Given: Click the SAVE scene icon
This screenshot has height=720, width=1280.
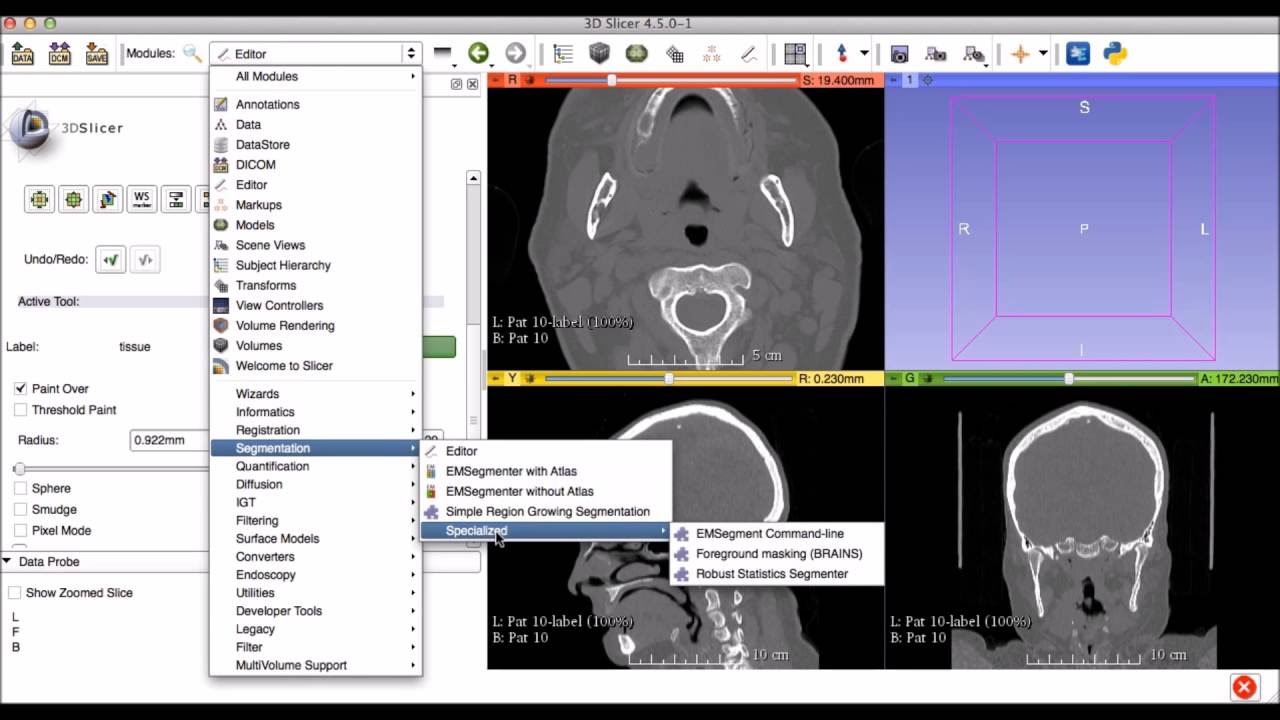Looking at the screenshot, I should click(x=96, y=54).
